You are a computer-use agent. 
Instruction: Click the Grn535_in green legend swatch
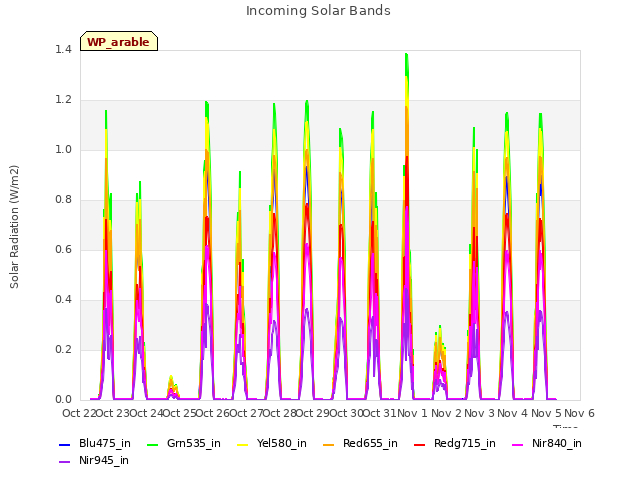152,444
